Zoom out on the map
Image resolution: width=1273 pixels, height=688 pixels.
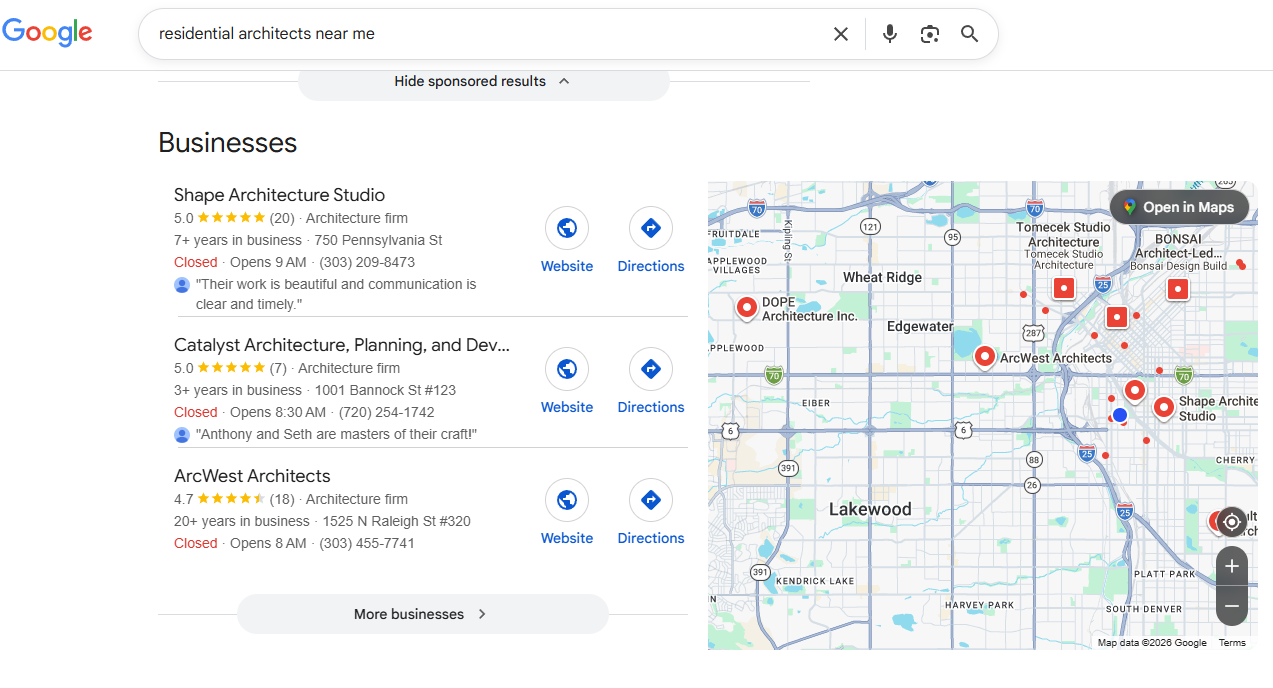point(1231,606)
